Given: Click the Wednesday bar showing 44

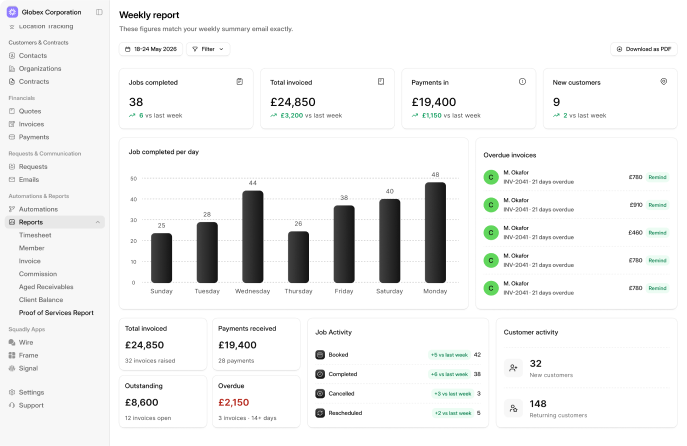Looking at the screenshot, I should click(x=253, y=237).
